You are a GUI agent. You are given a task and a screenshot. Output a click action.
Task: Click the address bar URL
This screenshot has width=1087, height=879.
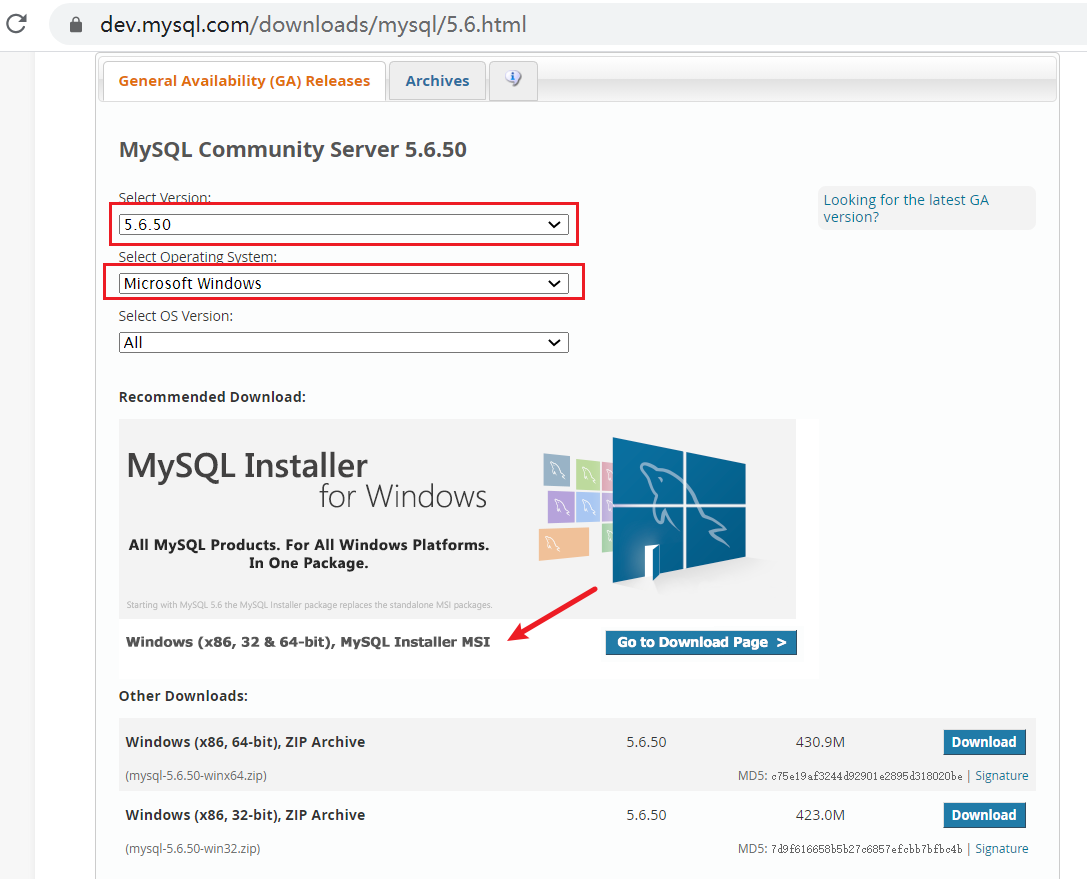tap(313, 25)
